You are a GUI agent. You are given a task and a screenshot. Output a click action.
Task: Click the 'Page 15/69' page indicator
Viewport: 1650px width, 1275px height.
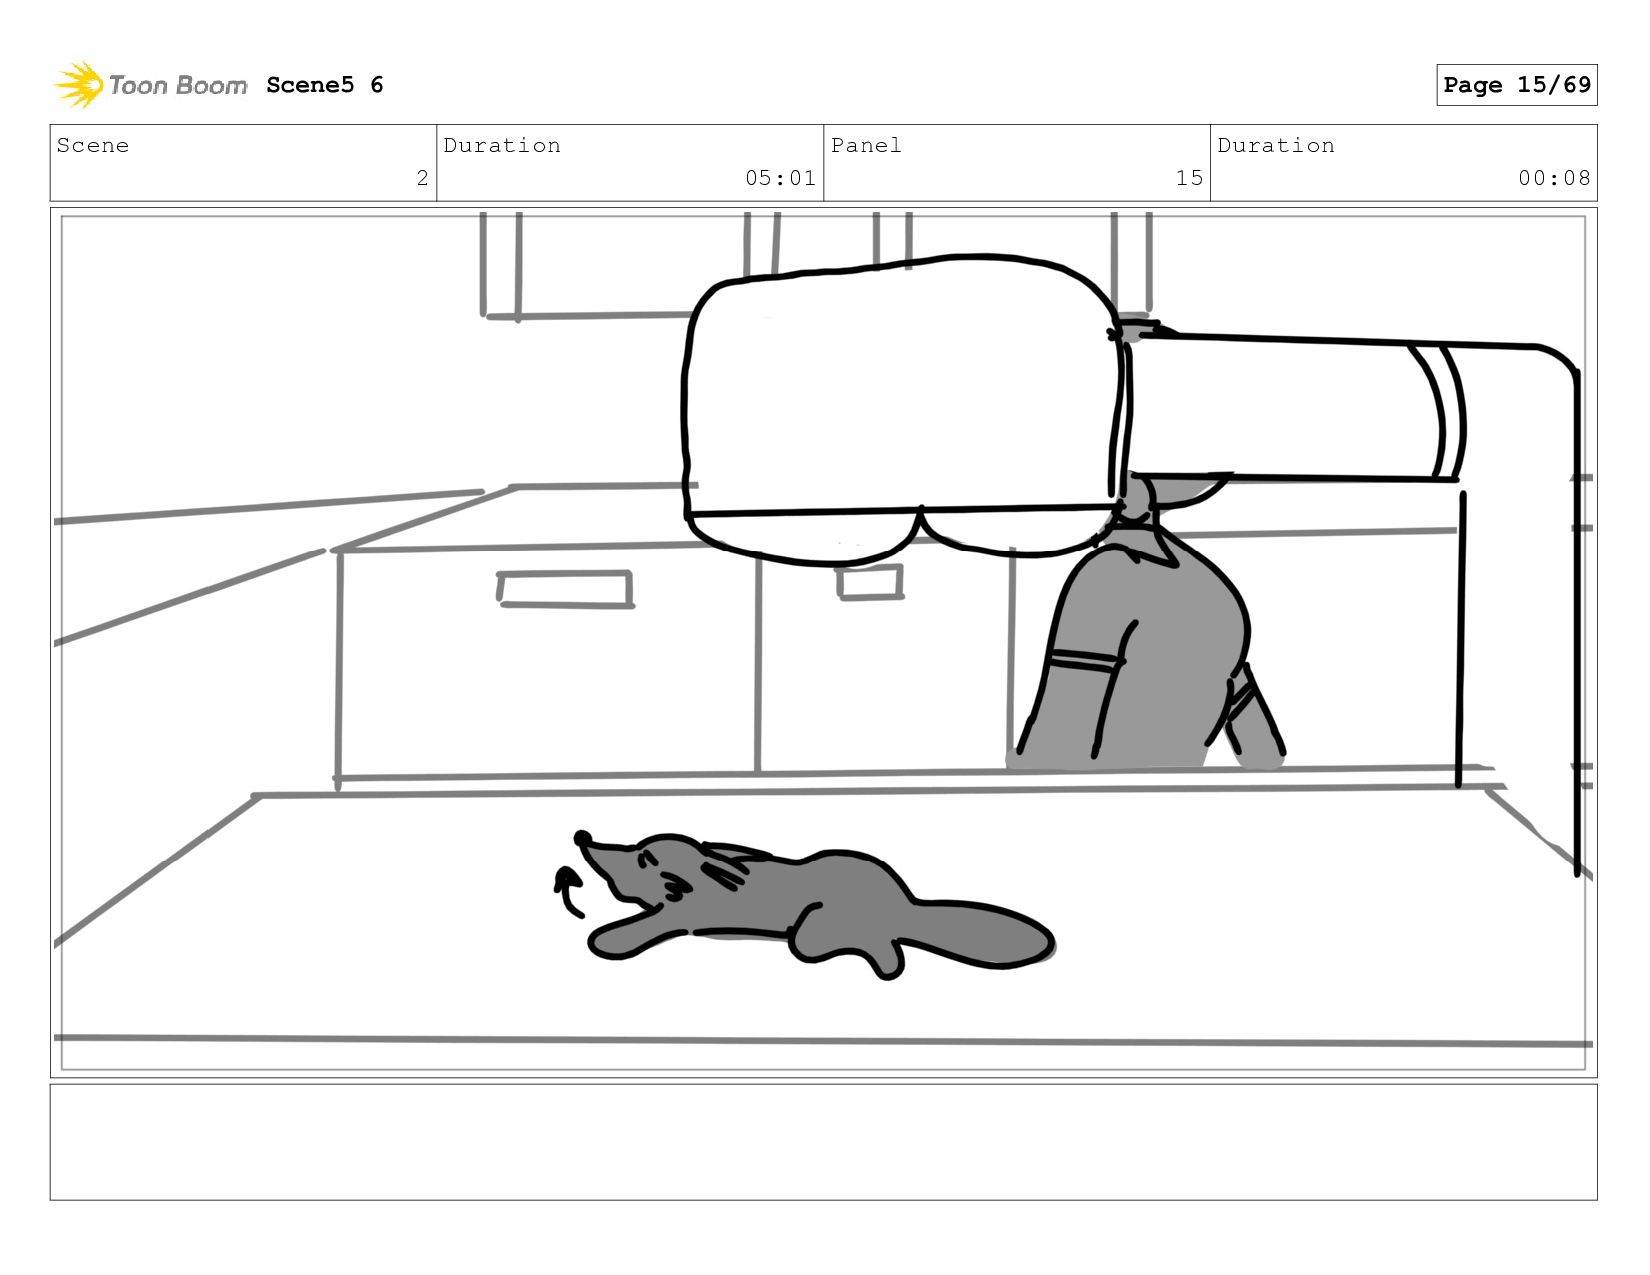[x=1516, y=85]
